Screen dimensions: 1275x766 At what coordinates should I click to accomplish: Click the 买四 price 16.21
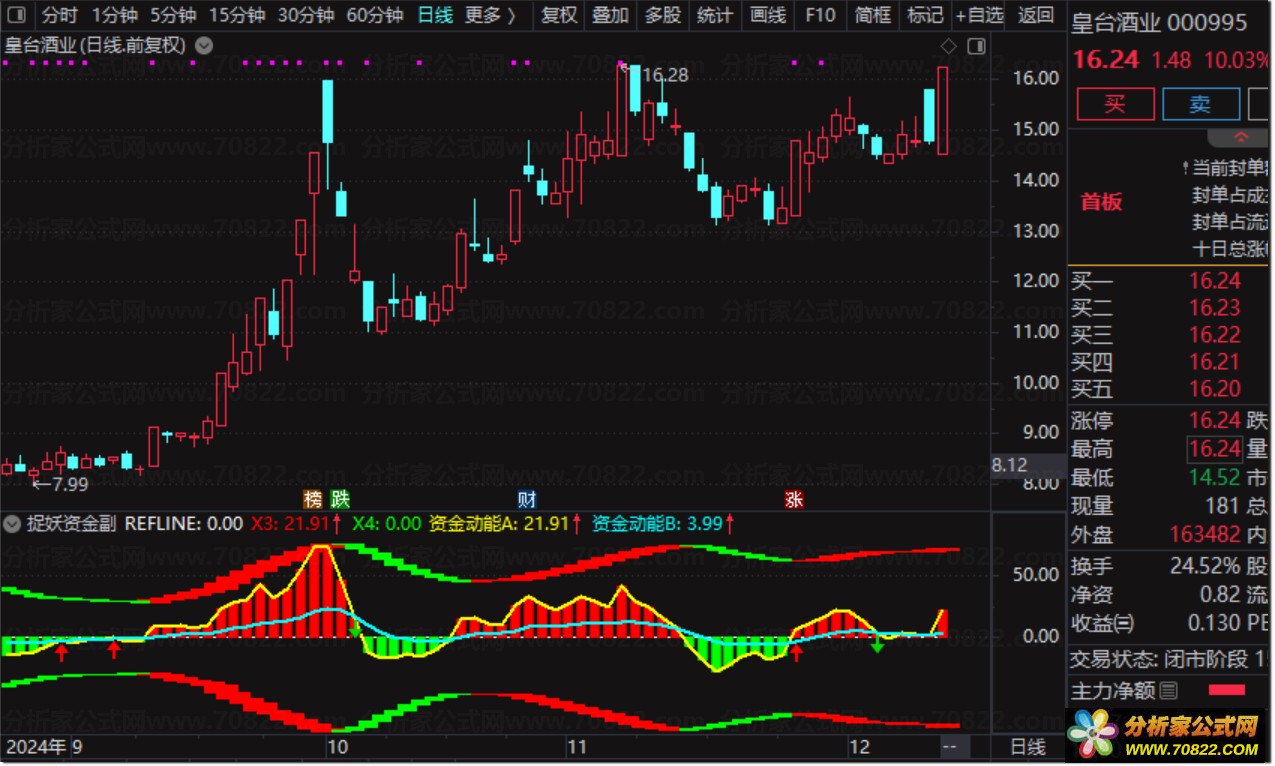tap(1214, 362)
